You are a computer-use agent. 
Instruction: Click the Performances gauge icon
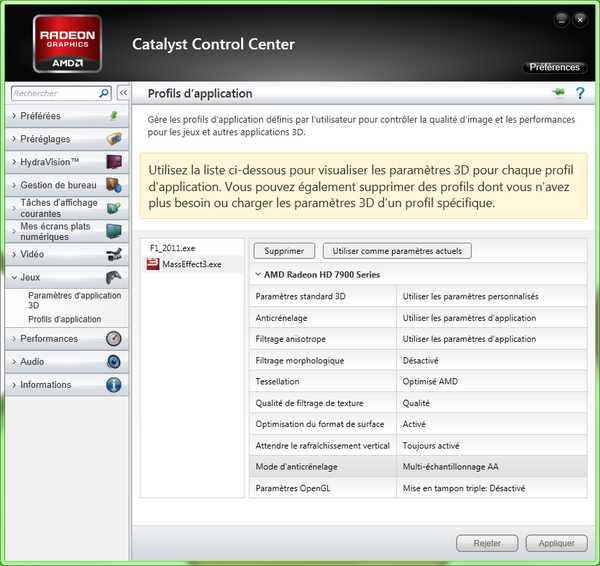(x=114, y=339)
